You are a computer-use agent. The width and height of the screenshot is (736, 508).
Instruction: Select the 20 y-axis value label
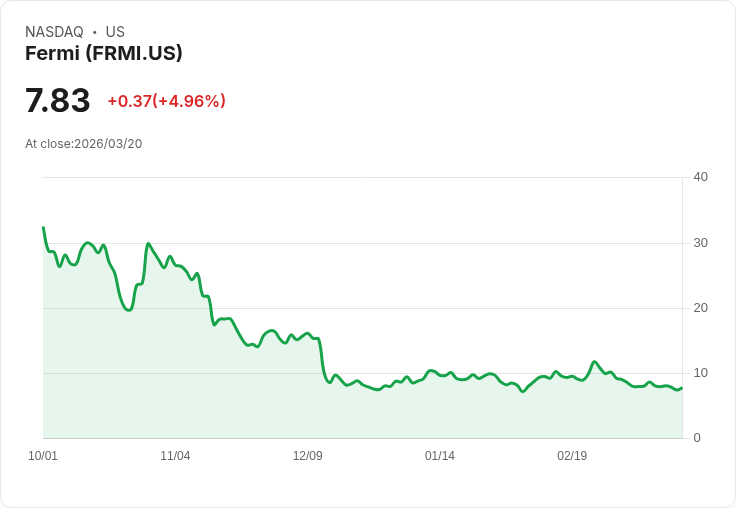tap(700, 308)
